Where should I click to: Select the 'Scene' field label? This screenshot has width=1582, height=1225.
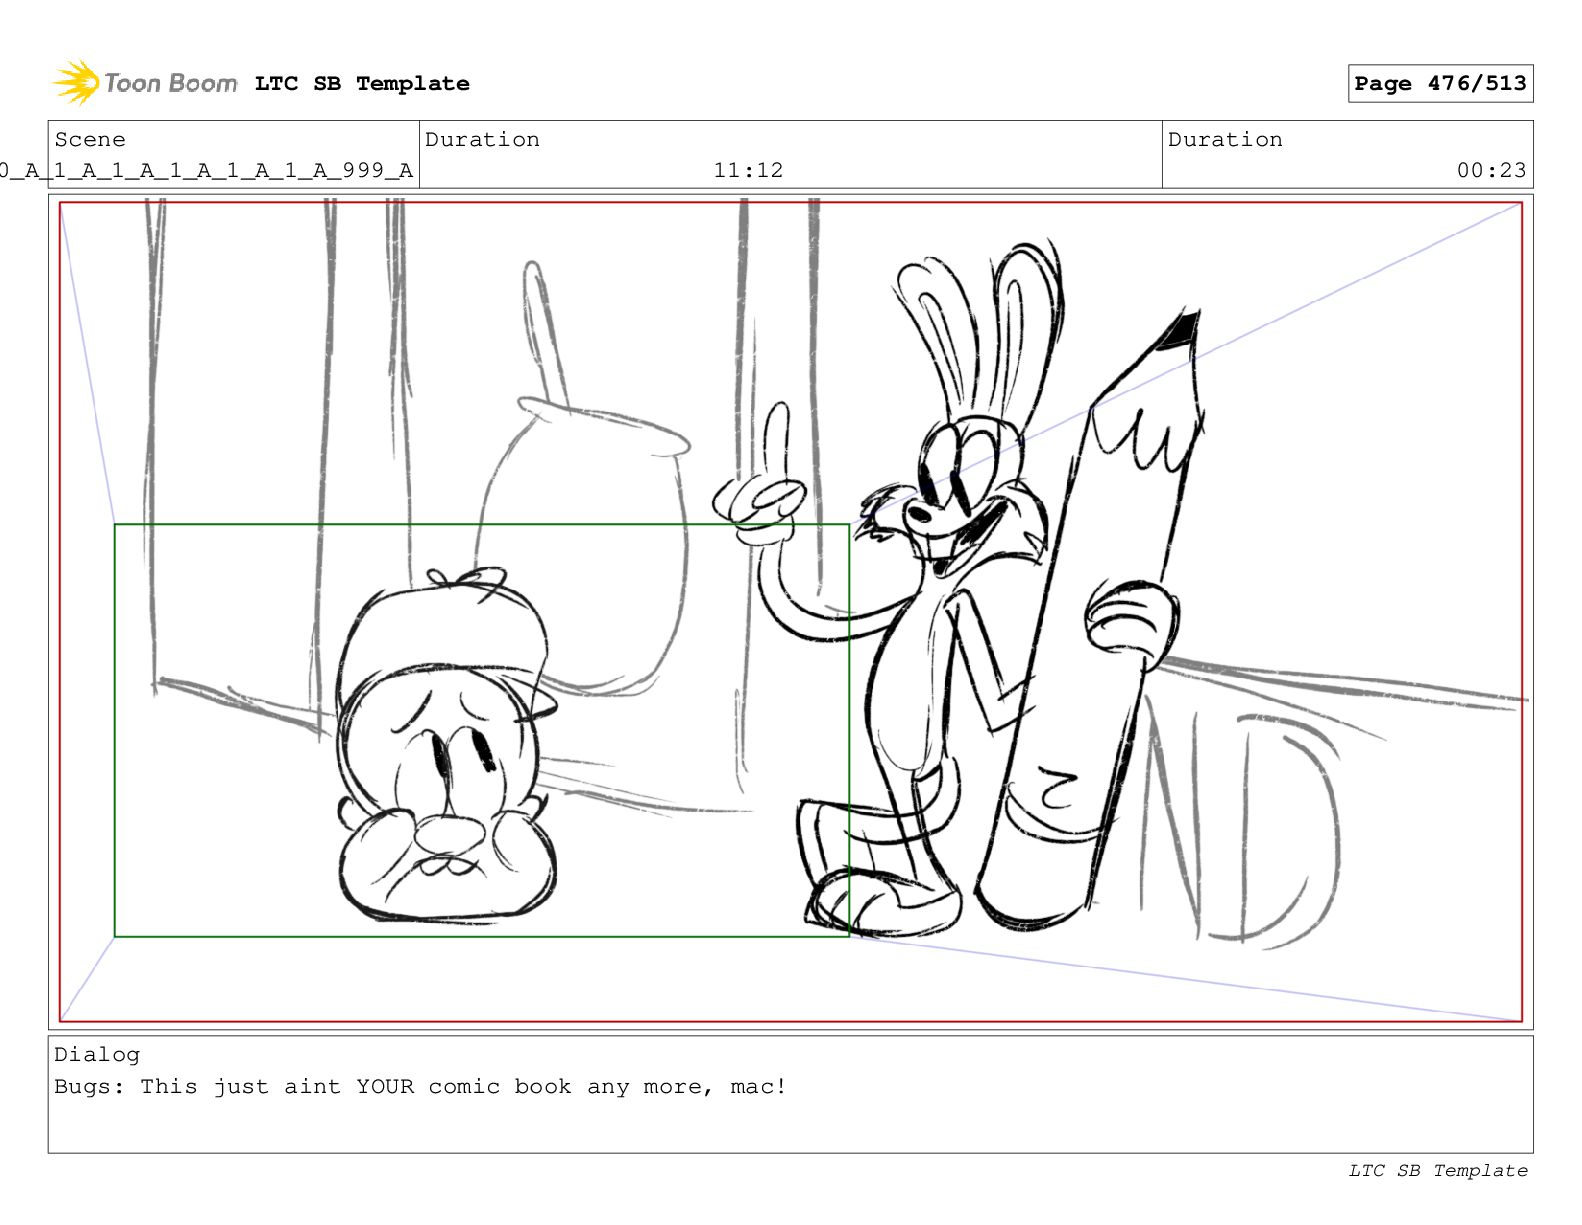point(90,140)
